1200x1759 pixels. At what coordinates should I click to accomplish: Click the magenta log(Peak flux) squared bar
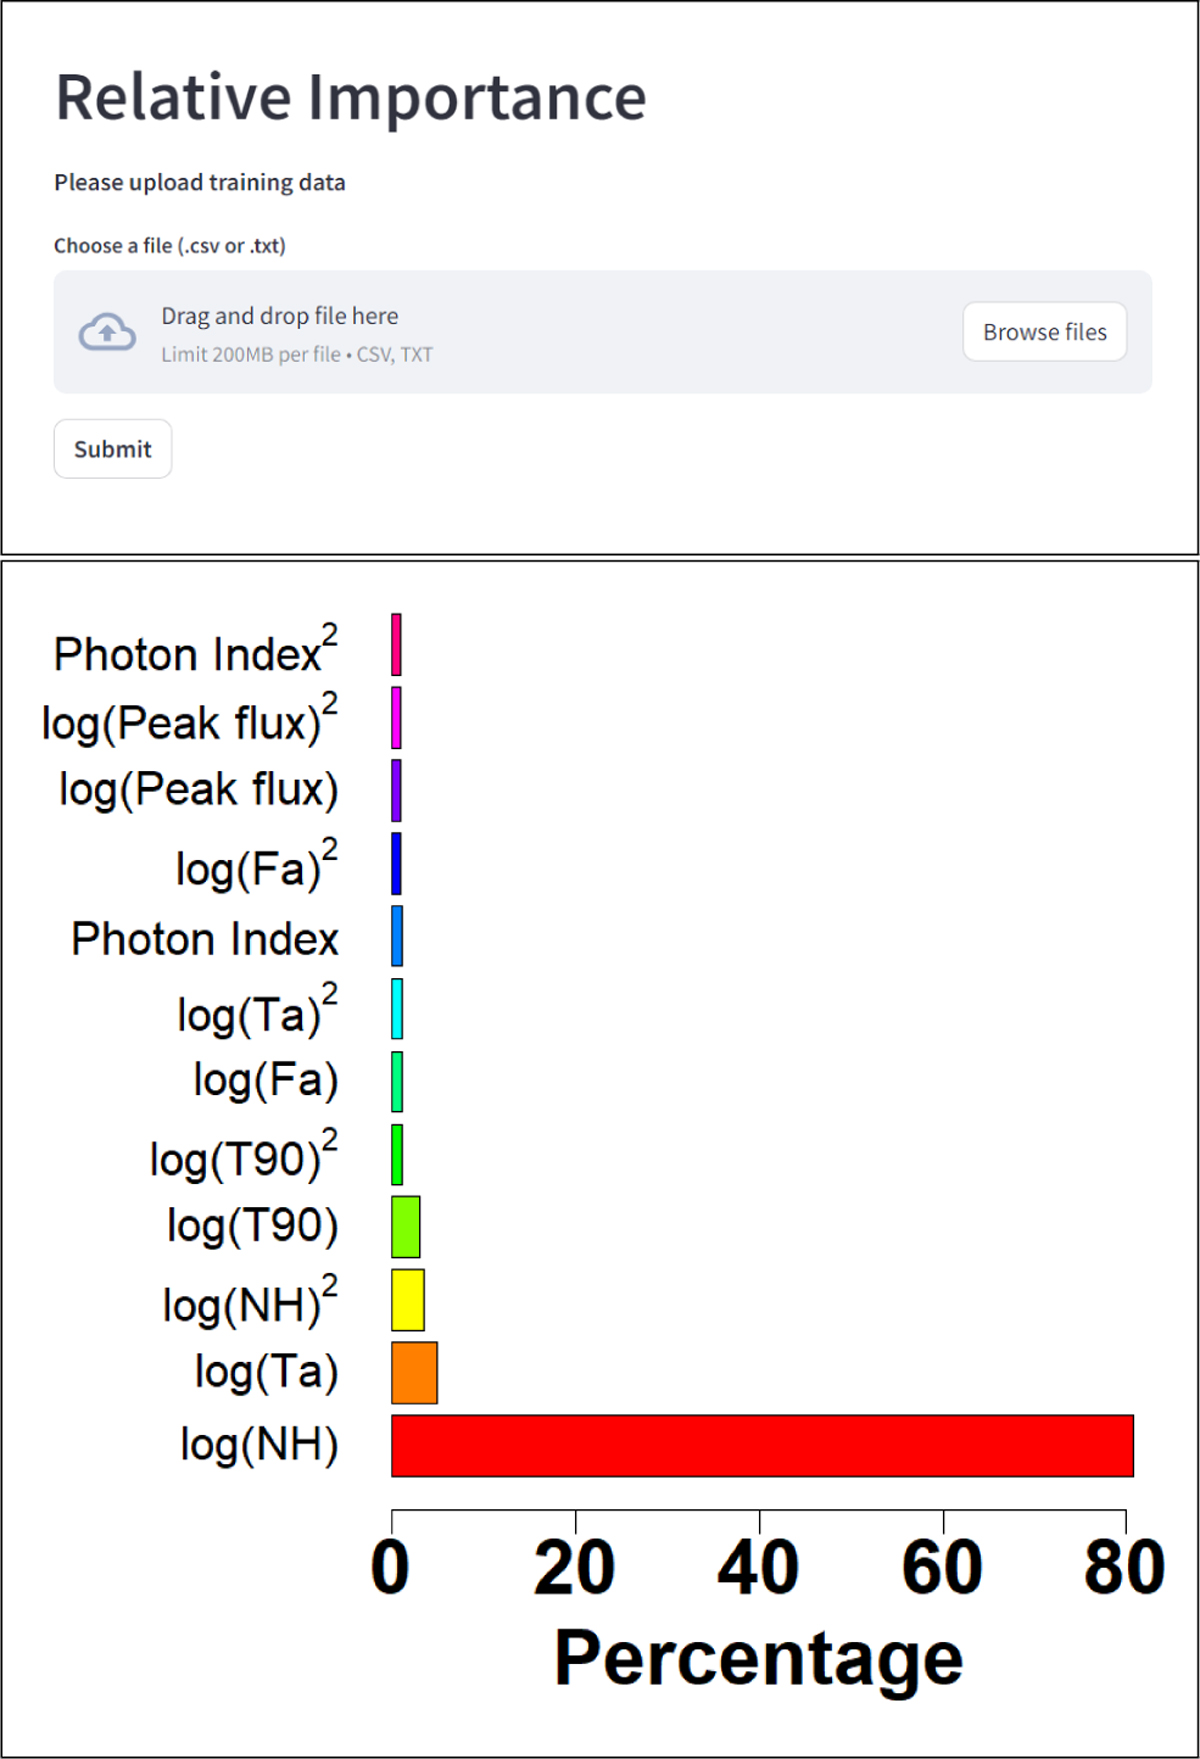(x=397, y=718)
